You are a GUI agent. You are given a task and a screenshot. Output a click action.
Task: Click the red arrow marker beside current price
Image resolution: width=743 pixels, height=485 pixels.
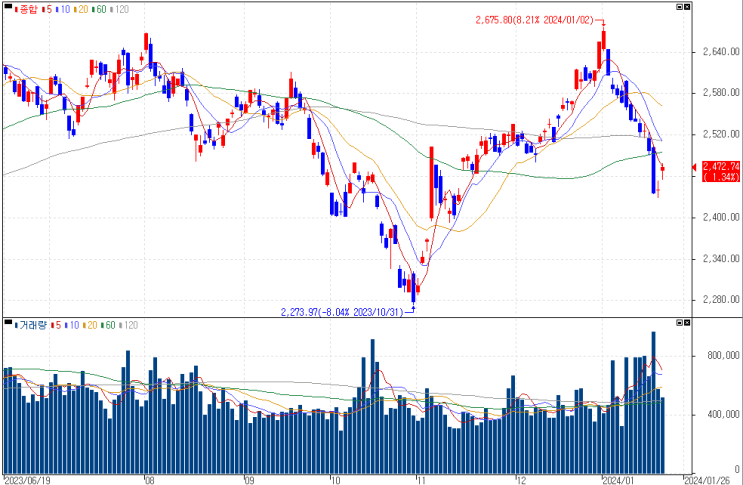695,167
